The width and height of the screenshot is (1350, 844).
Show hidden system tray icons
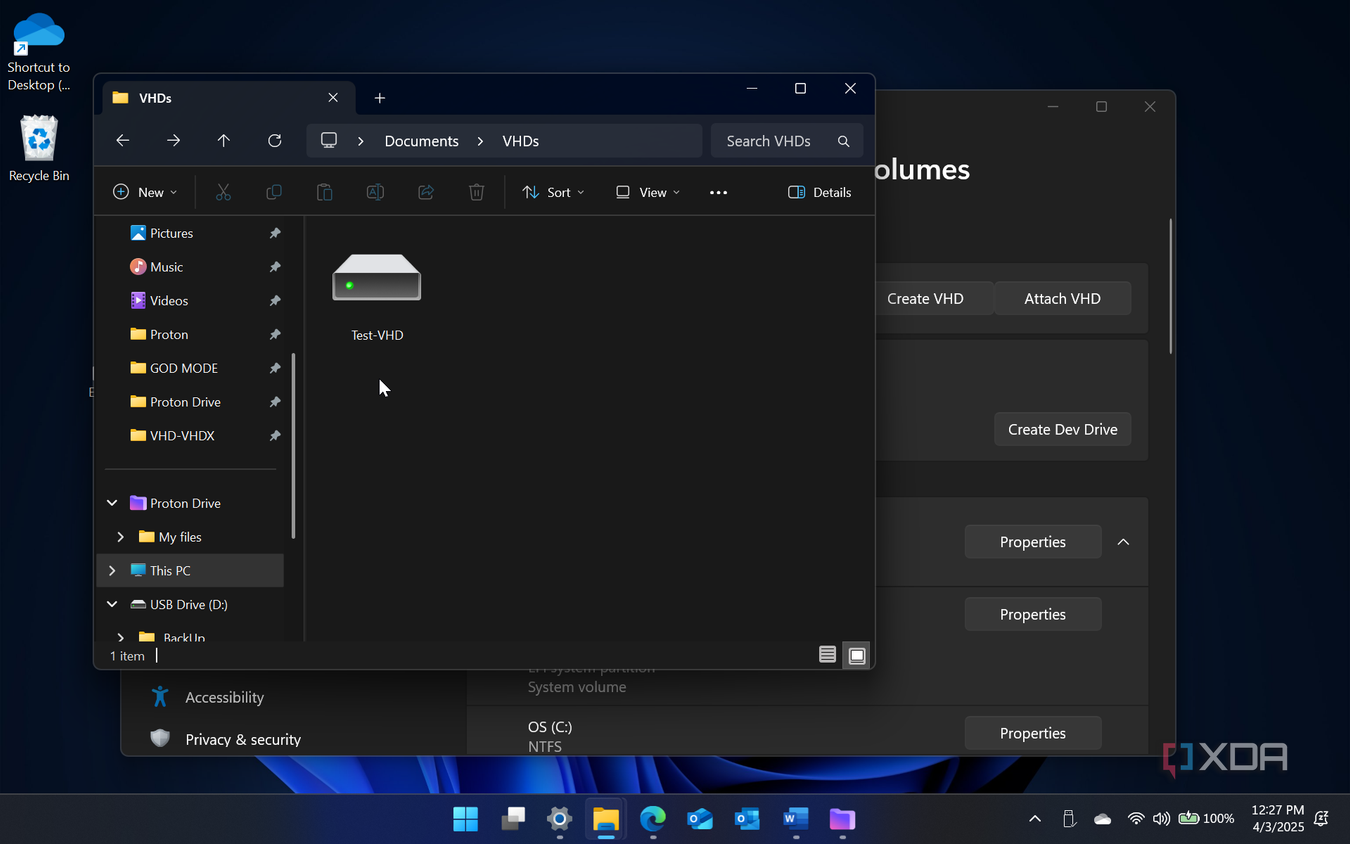tap(1034, 819)
